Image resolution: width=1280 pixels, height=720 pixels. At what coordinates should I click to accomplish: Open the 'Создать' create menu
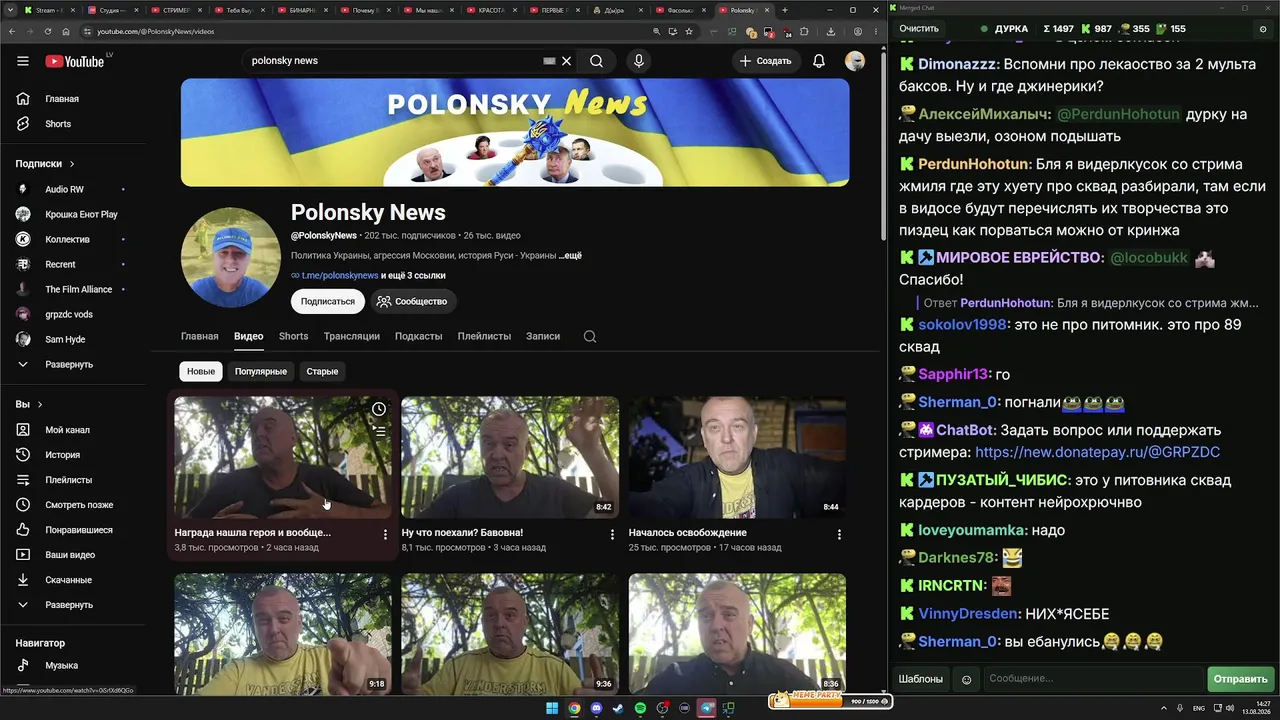(765, 61)
